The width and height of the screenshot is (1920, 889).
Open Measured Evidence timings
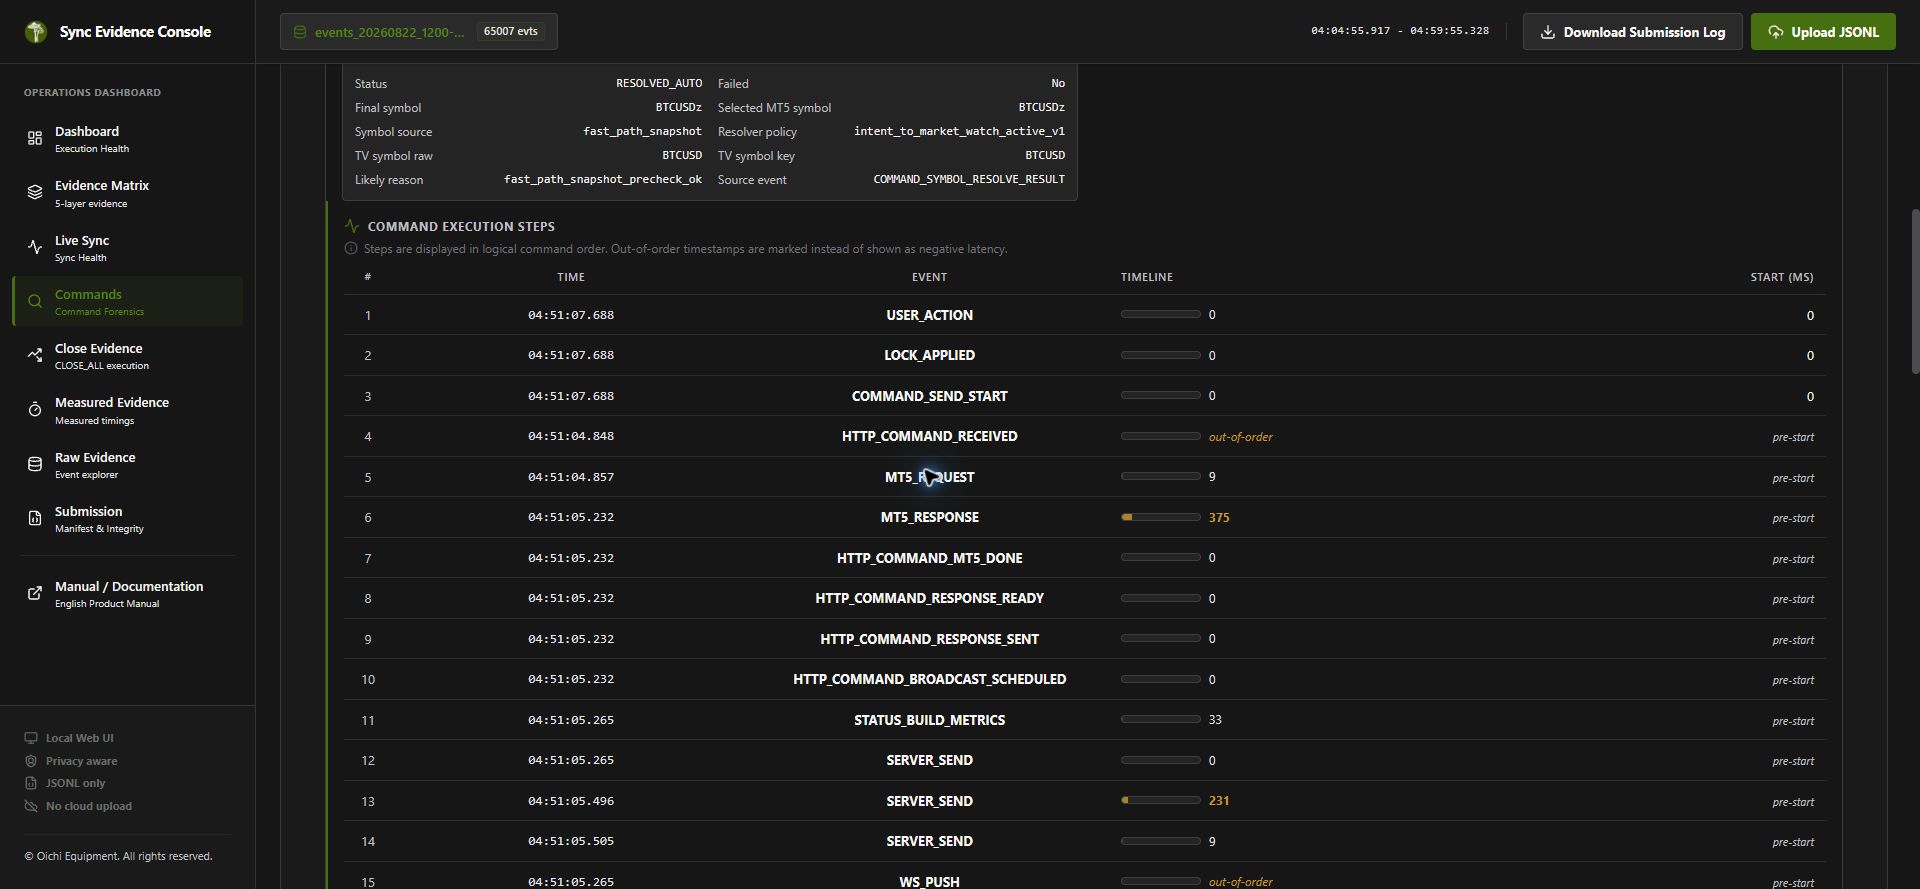coord(128,410)
